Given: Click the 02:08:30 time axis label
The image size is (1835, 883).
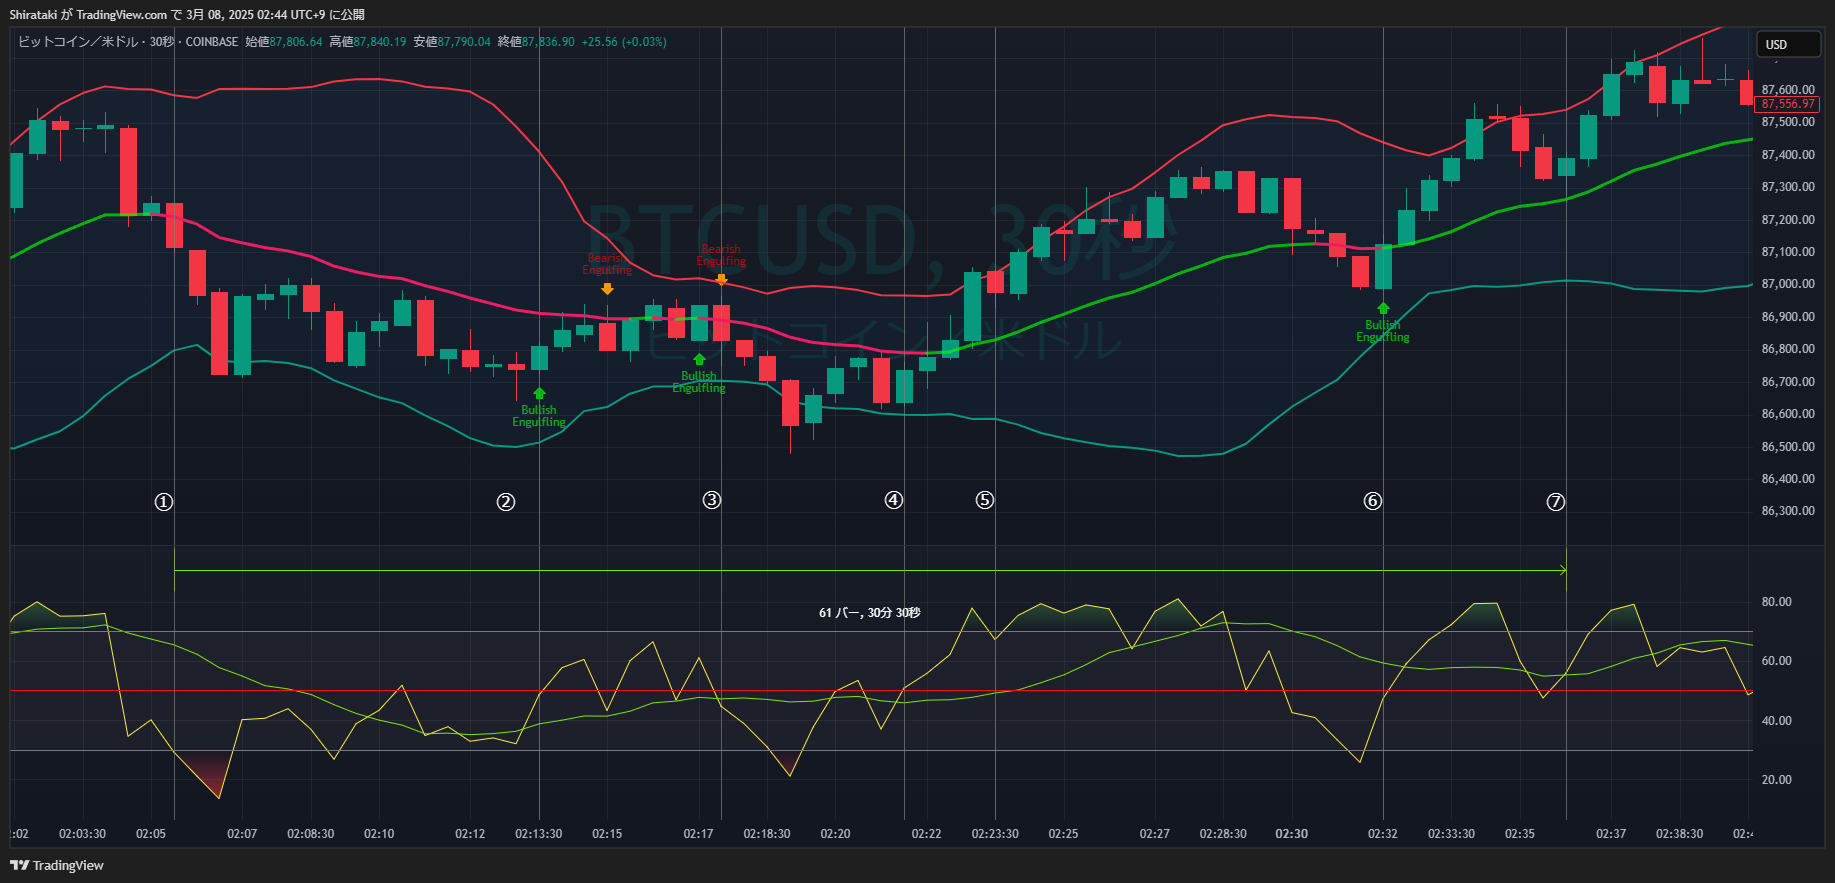Looking at the screenshot, I should click(x=311, y=834).
